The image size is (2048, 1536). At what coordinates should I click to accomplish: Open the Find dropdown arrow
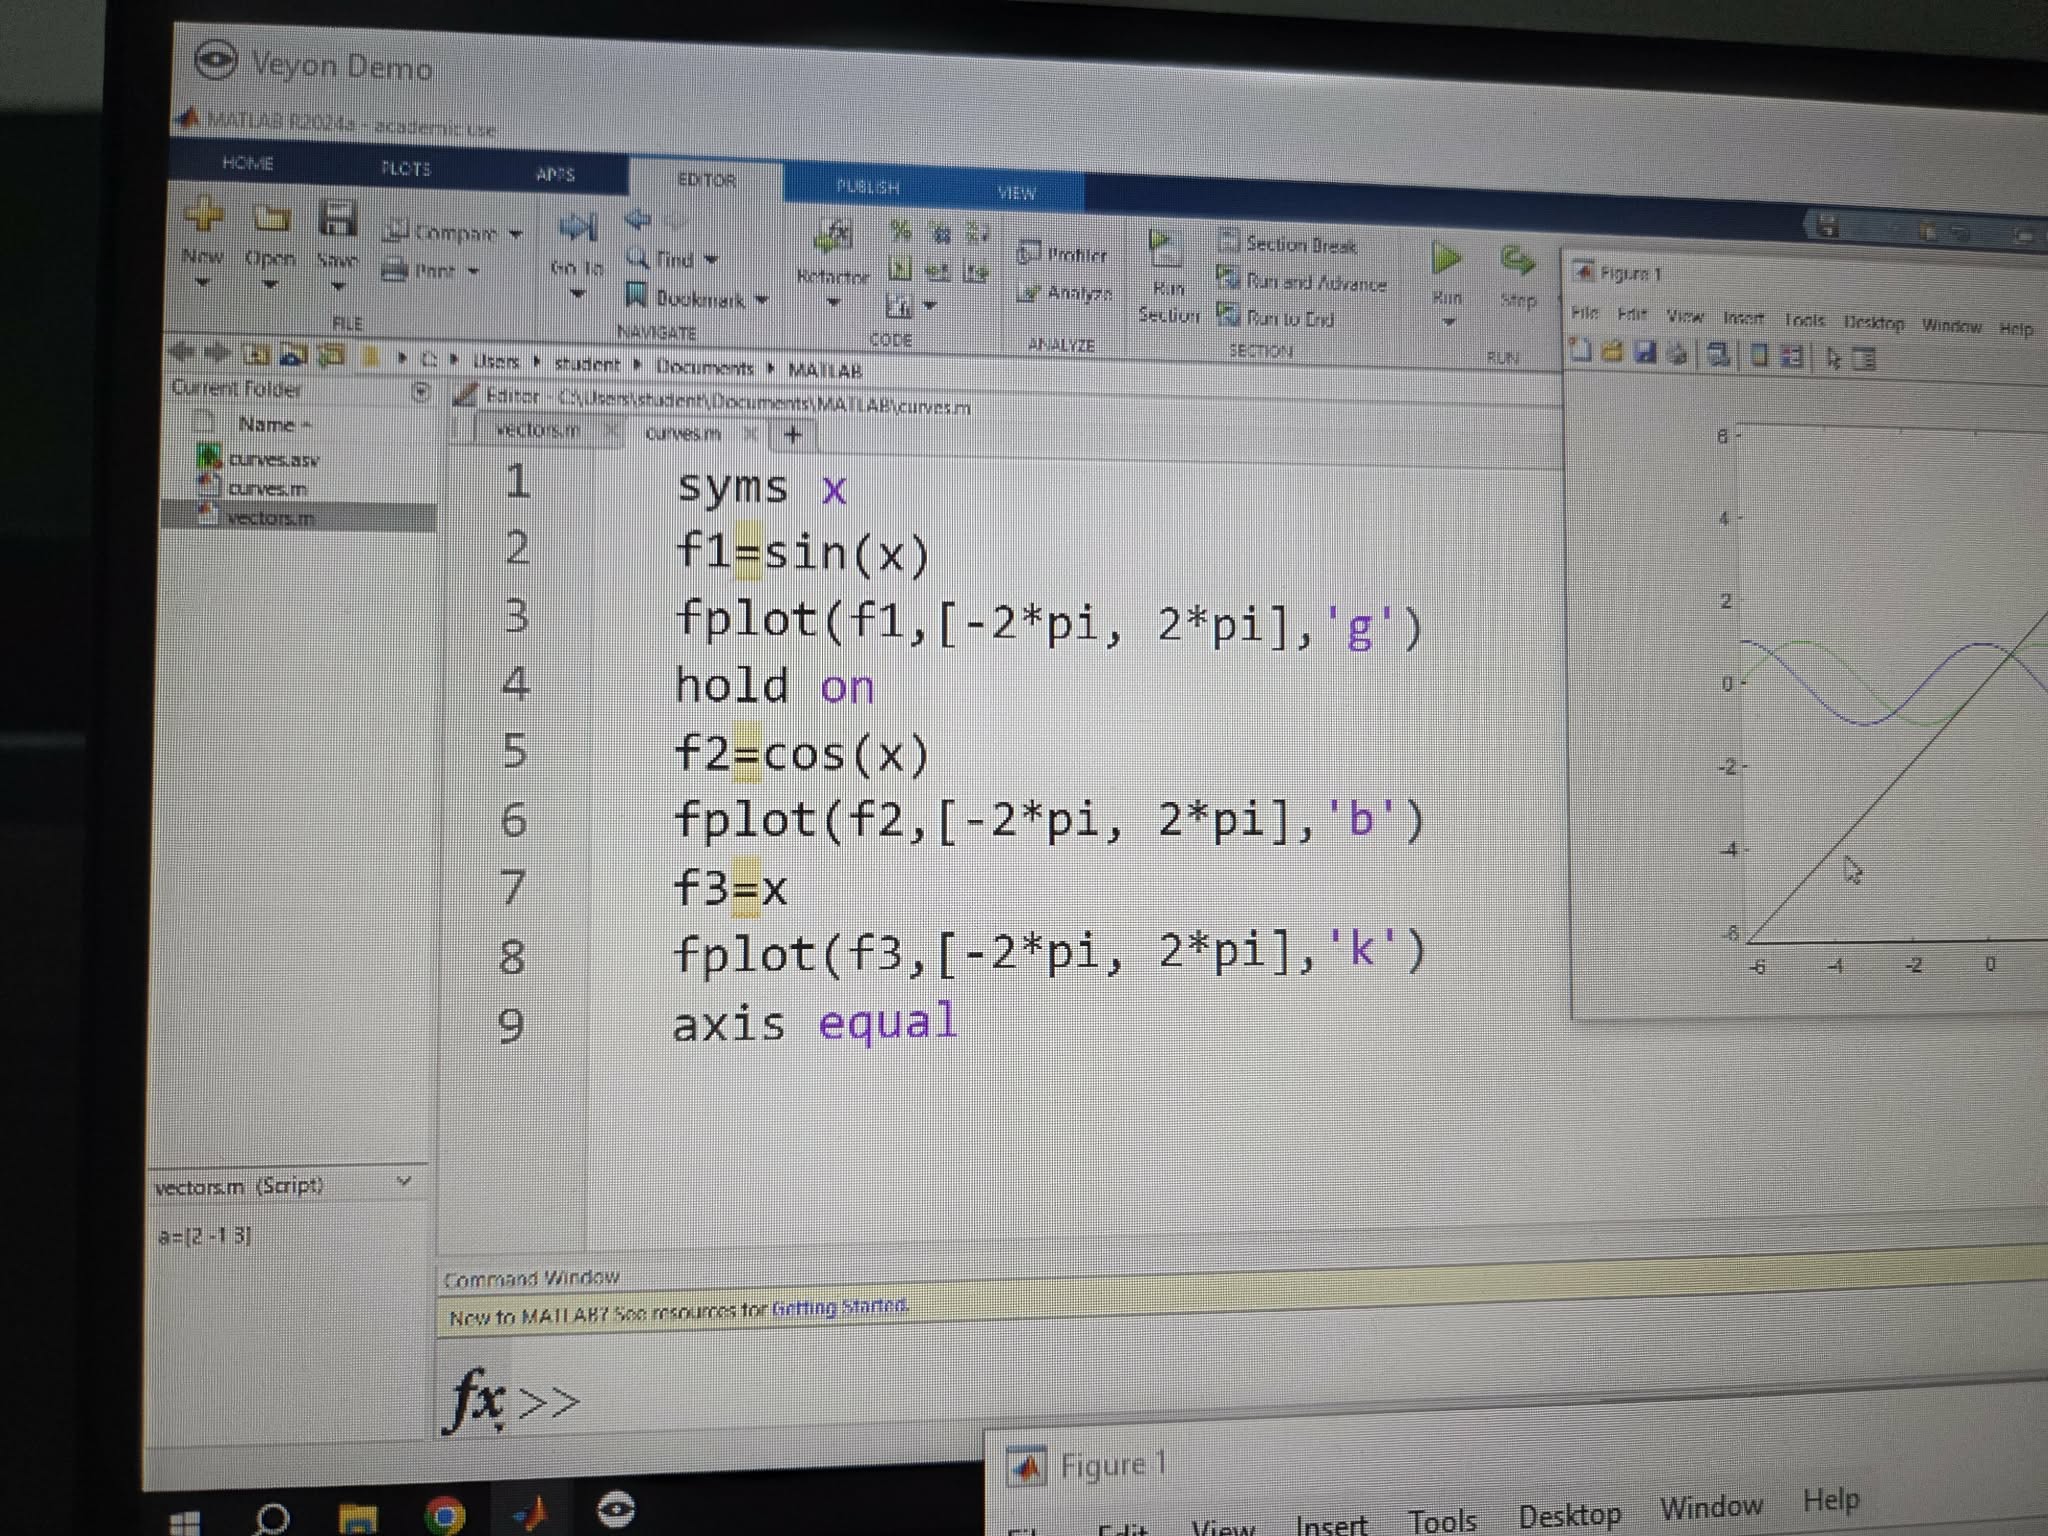tap(711, 260)
